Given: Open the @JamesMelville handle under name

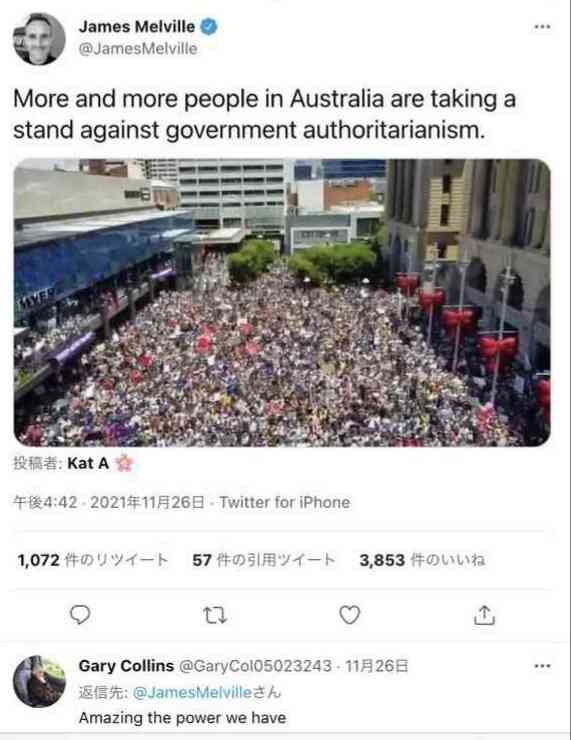Looking at the screenshot, I should coord(138,49).
